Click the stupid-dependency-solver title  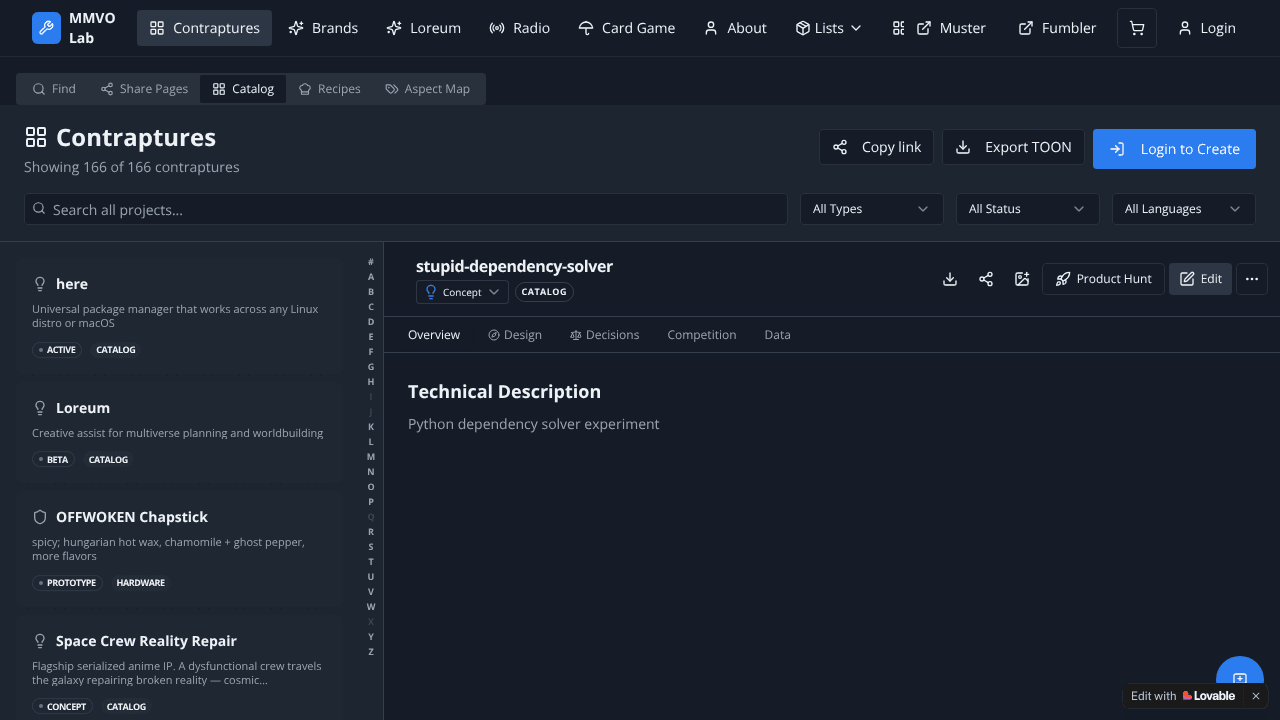(514, 266)
